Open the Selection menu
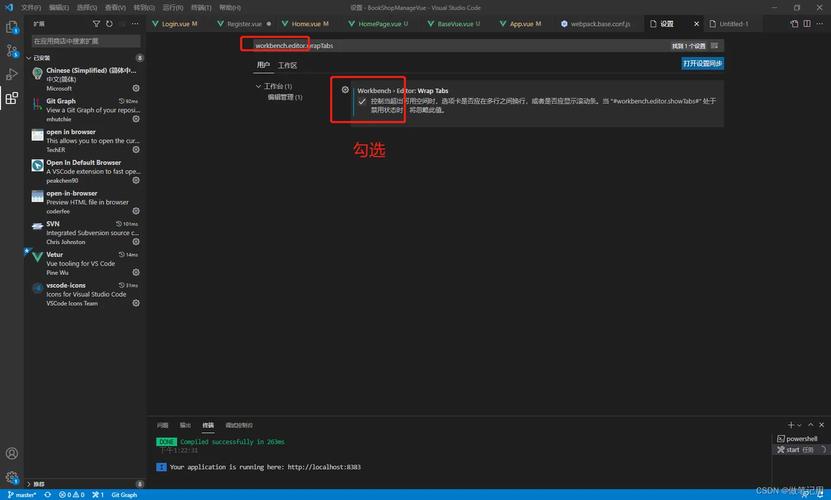 tap(87, 7)
